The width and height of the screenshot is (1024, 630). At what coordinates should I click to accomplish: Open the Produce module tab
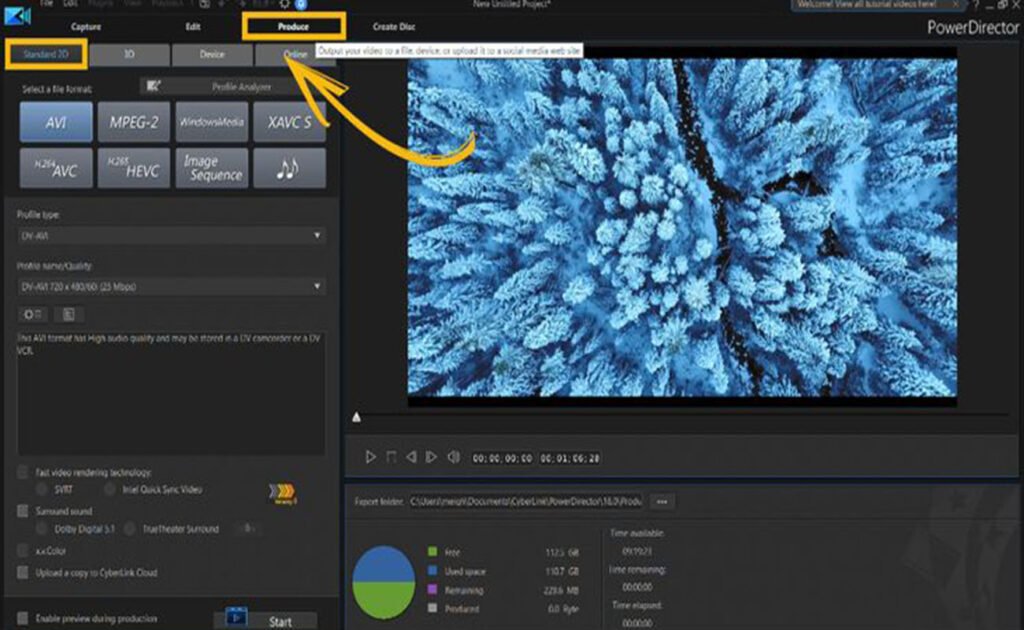tap(293, 27)
